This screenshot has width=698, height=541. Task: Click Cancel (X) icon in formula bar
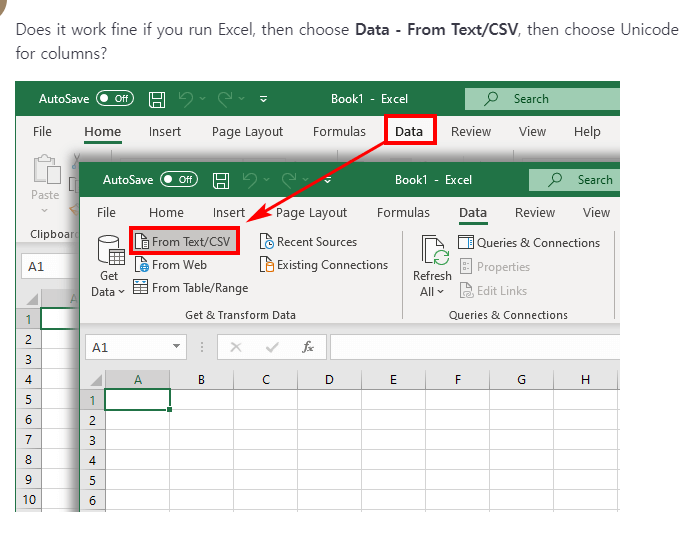236,347
